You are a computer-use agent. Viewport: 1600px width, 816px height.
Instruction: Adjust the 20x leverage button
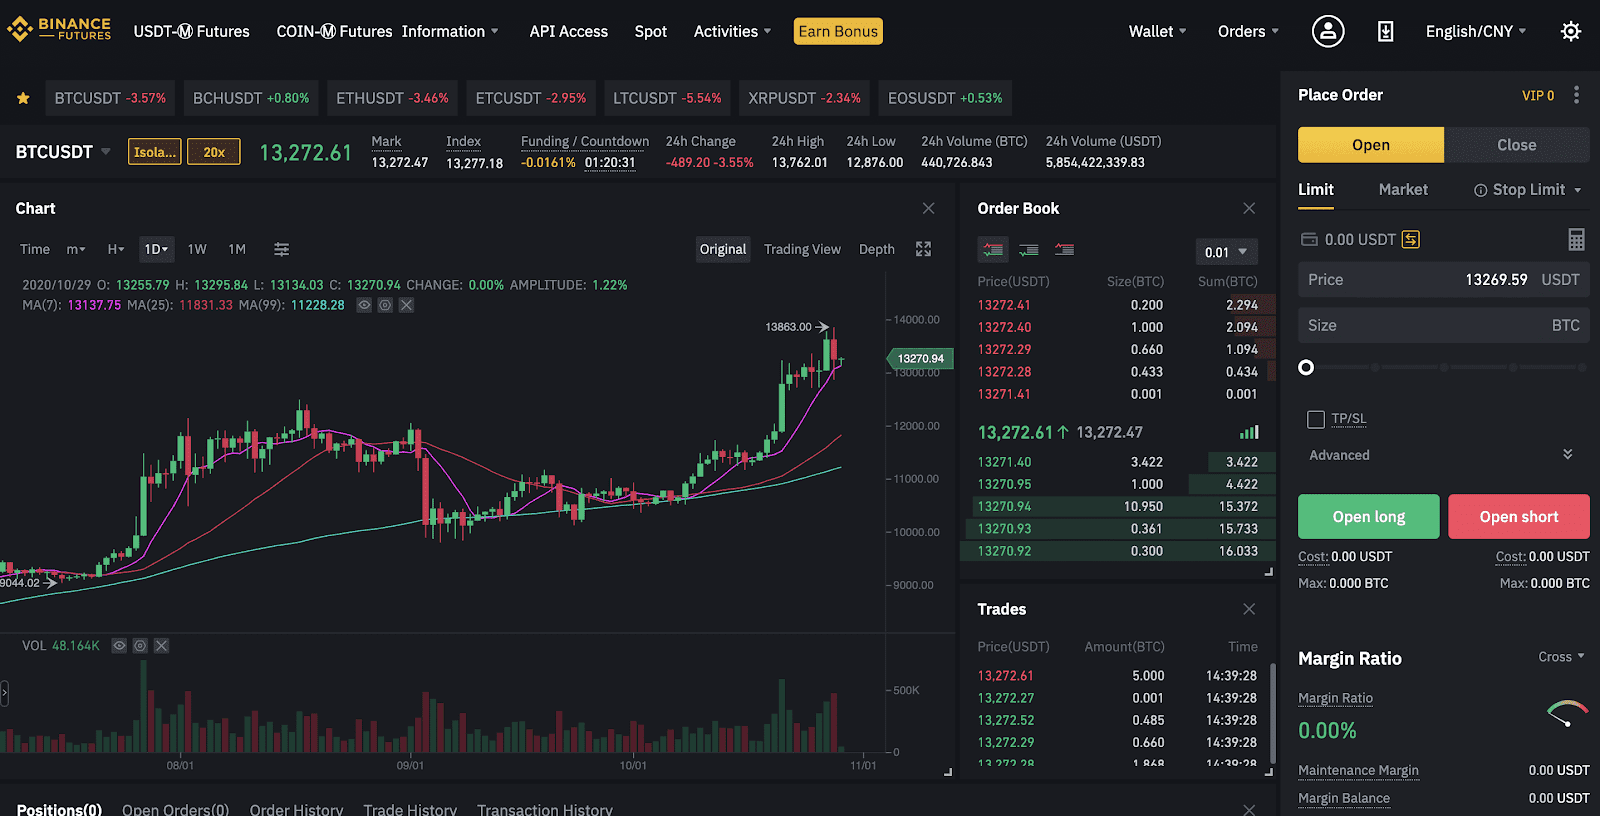coord(214,152)
